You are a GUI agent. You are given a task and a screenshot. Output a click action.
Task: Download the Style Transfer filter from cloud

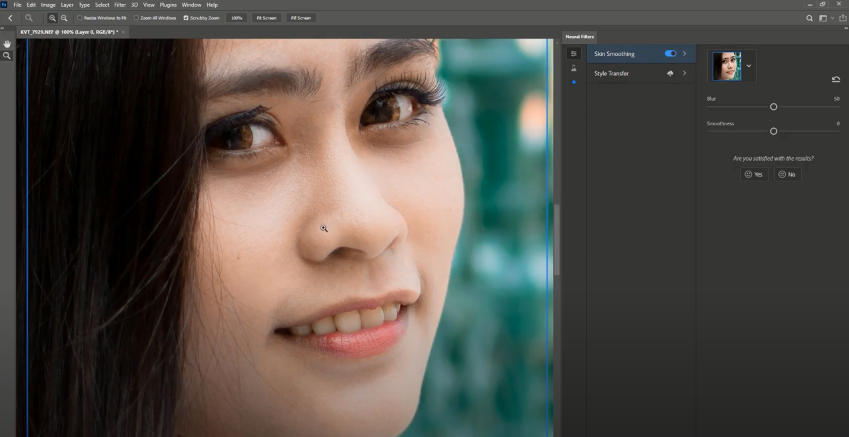pos(670,73)
